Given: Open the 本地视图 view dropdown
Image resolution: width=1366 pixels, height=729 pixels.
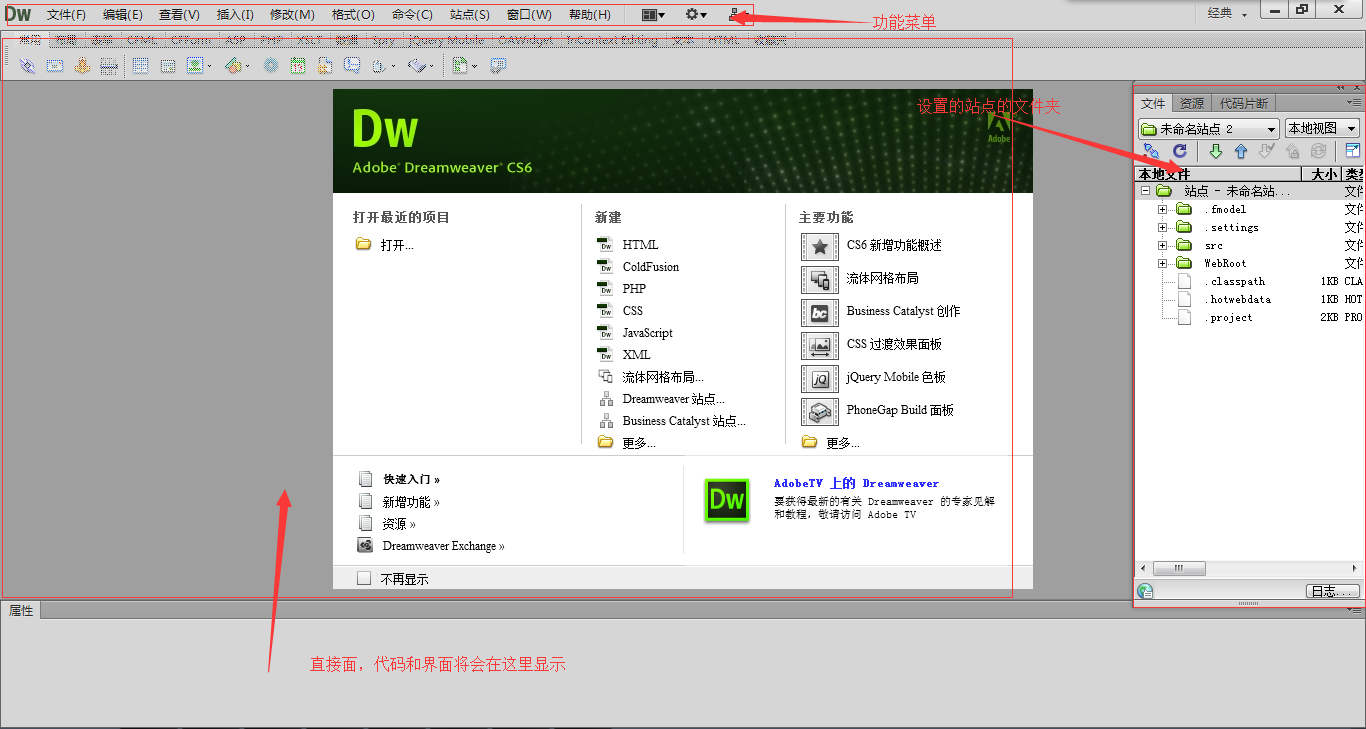Looking at the screenshot, I should pyautogui.click(x=1322, y=129).
